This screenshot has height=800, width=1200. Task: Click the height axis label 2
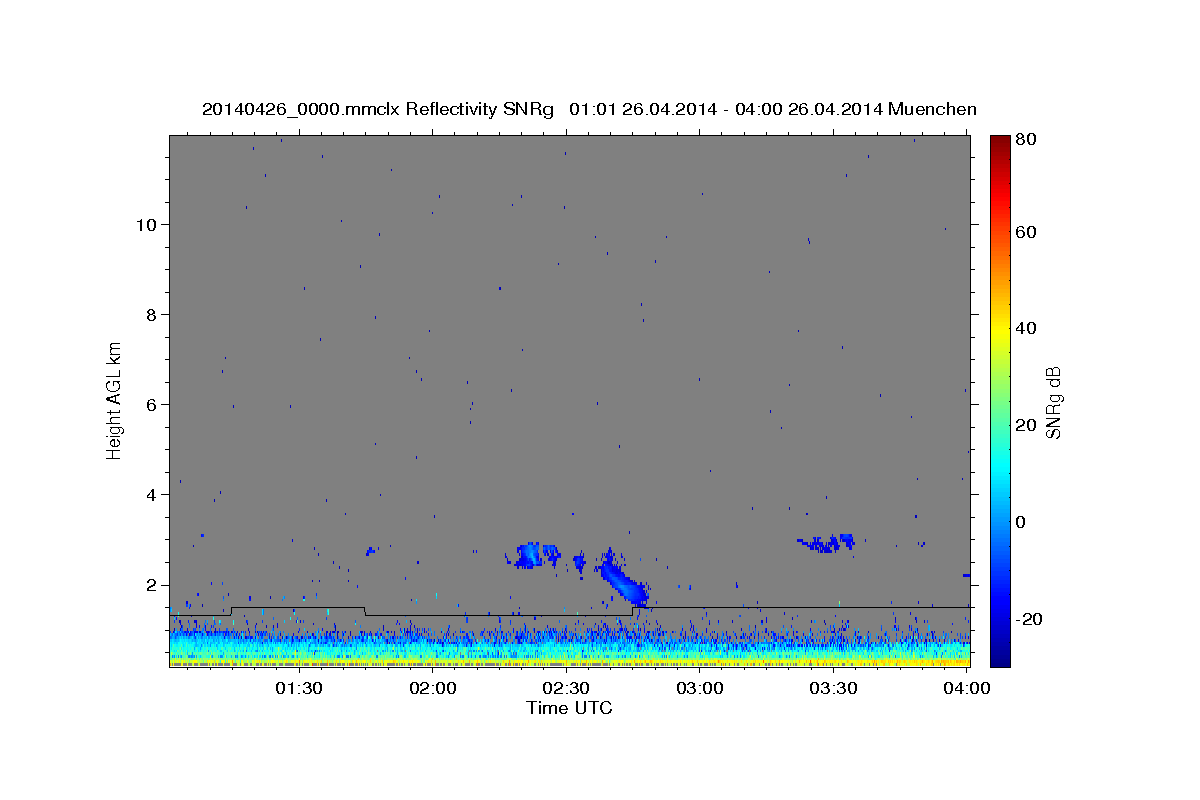click(x=151, y=585)
